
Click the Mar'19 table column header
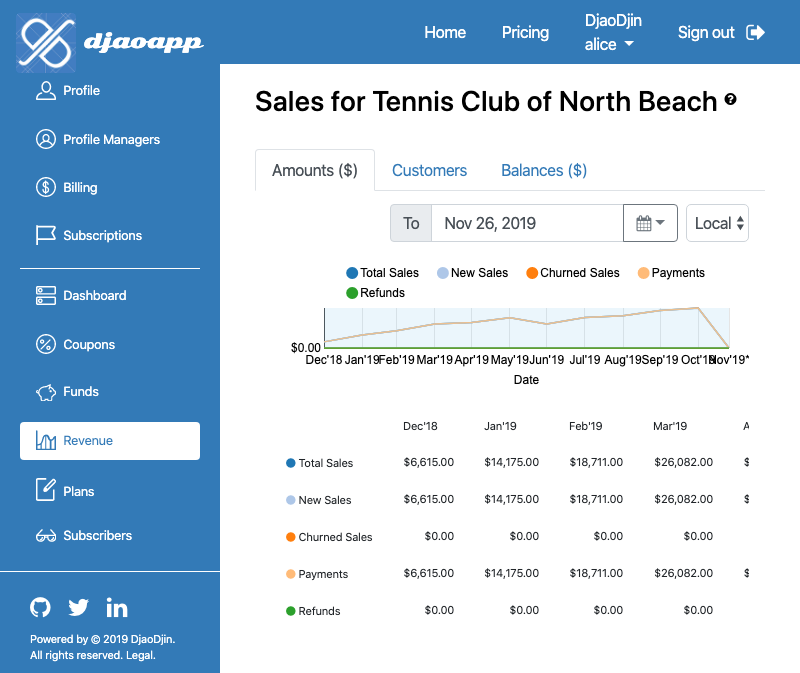click(670, 426)
